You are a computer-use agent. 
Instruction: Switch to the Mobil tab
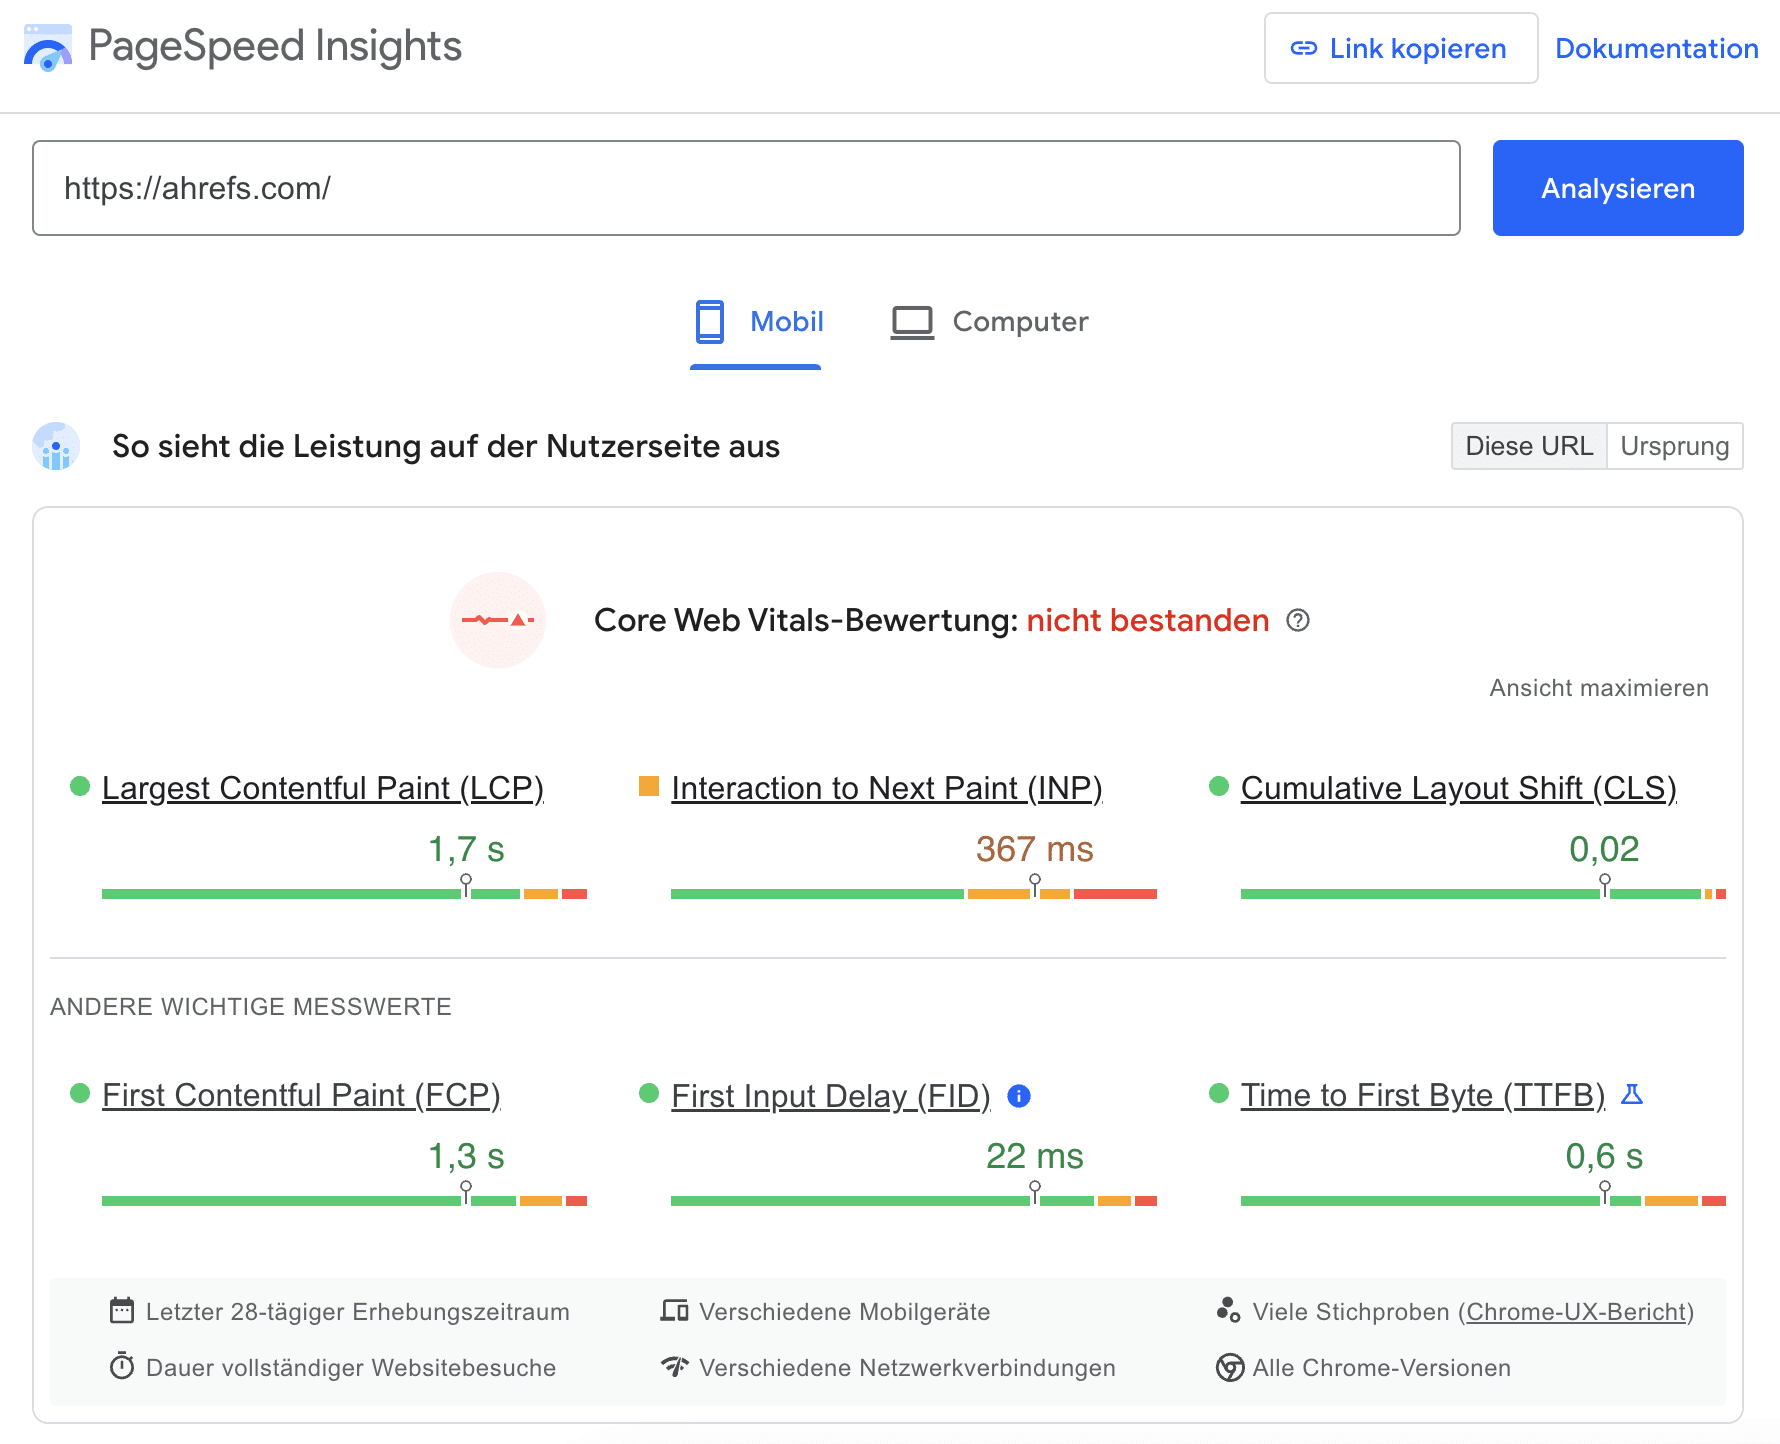[756, 322]
